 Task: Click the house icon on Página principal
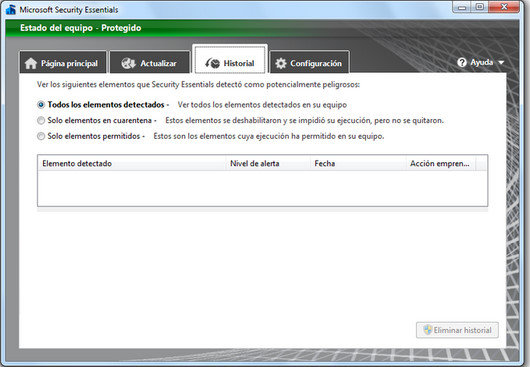pyautogui.click(x=31, y=63)
